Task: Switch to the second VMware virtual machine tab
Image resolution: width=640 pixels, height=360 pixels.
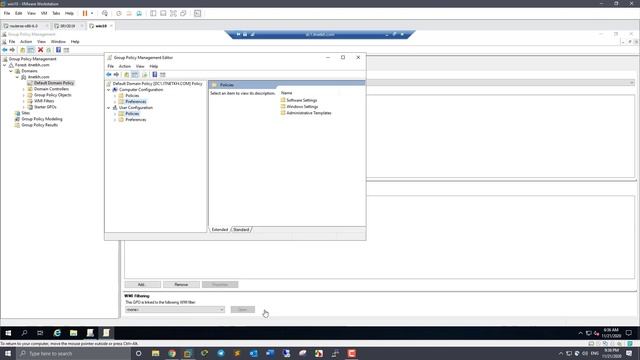Action: click(x=68, y=26)
